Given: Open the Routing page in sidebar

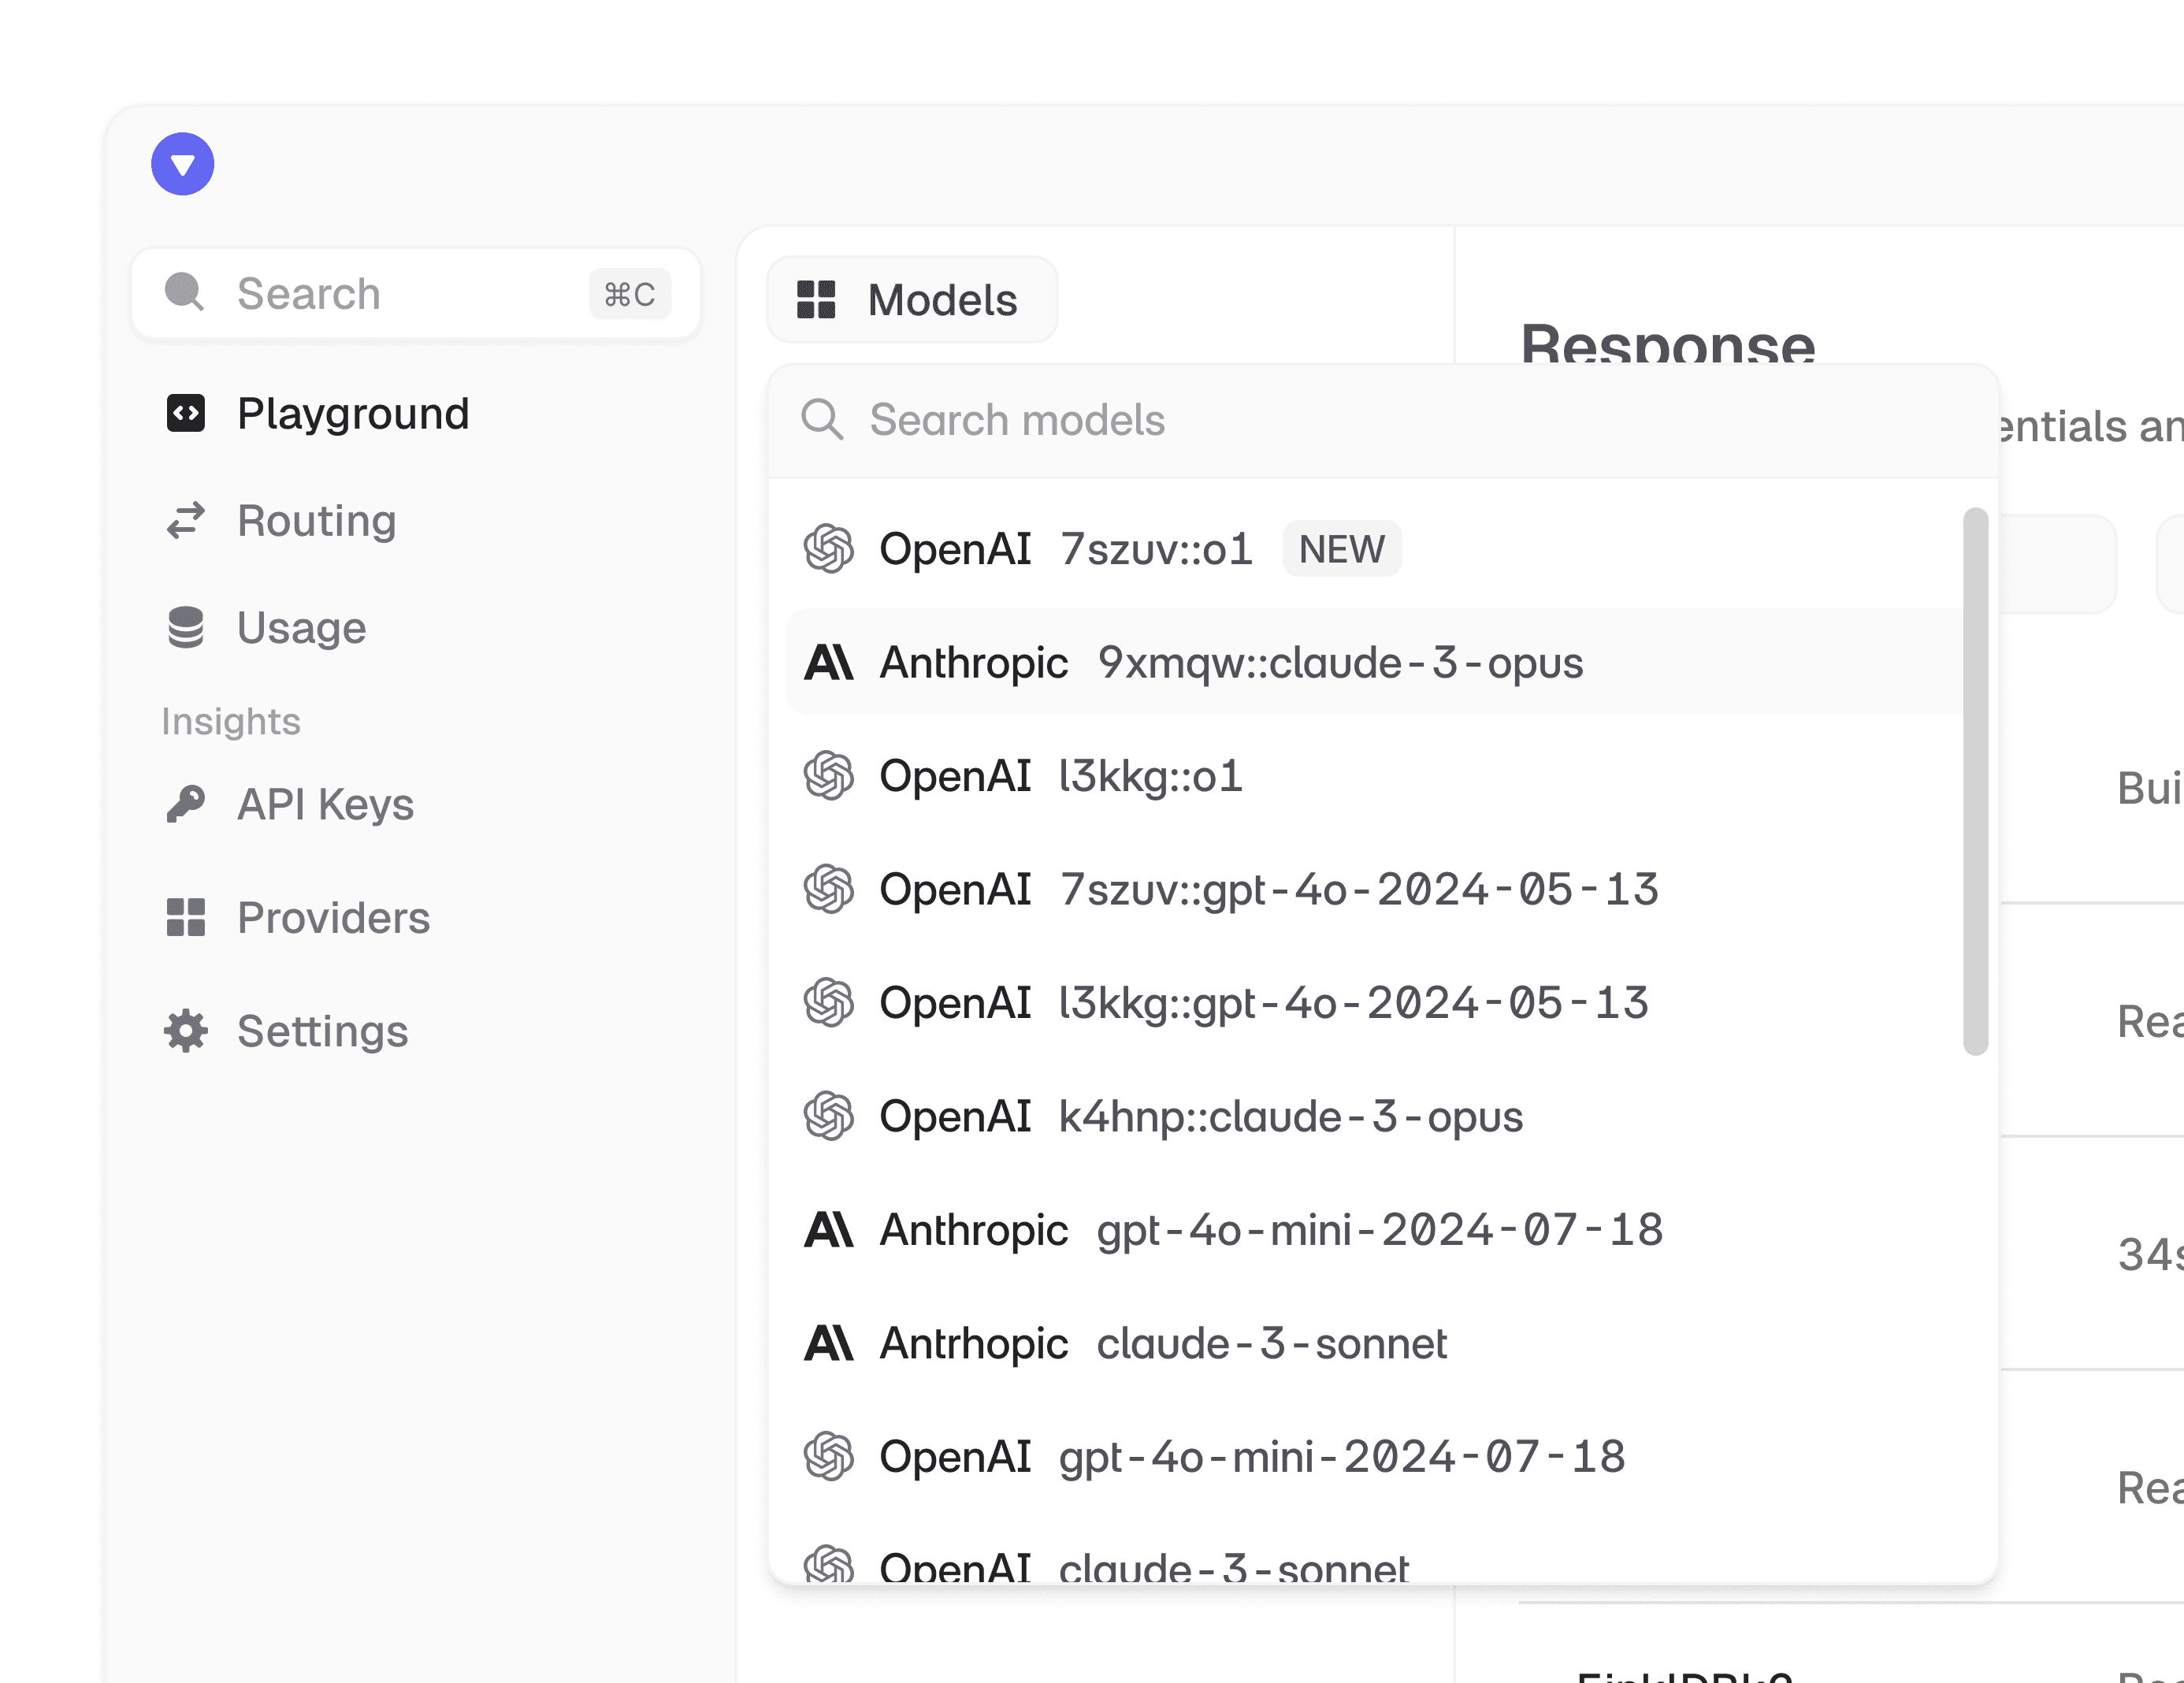Looking at the screenshot, I should tap(316, 520).
